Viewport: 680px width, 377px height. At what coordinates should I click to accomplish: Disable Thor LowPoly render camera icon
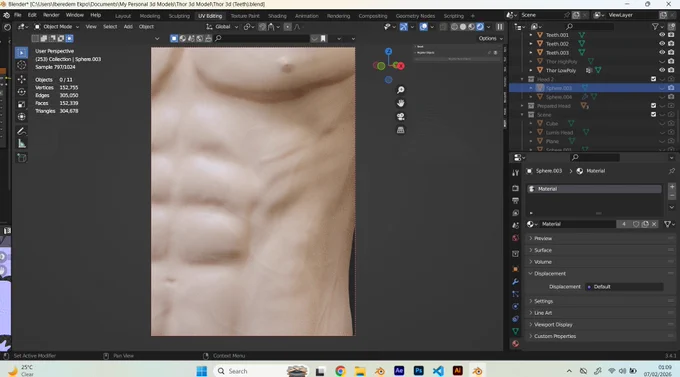pos(671,70)
